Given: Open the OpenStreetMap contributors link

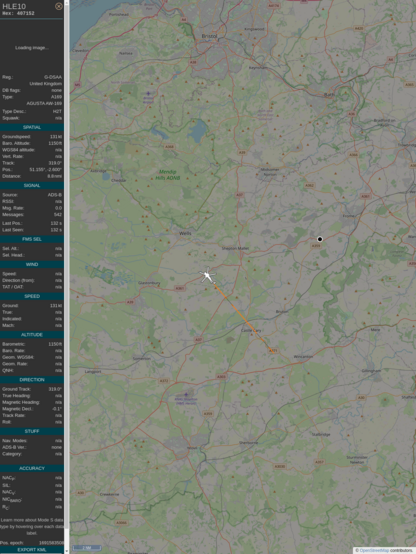Looking at the screenshot, I should click(374, 550).
